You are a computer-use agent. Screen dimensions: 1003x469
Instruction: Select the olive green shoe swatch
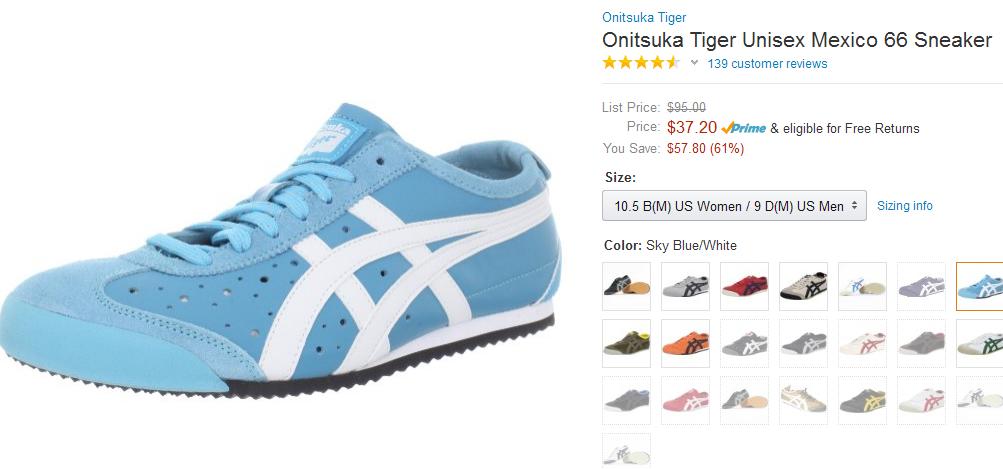pos(626,344)
